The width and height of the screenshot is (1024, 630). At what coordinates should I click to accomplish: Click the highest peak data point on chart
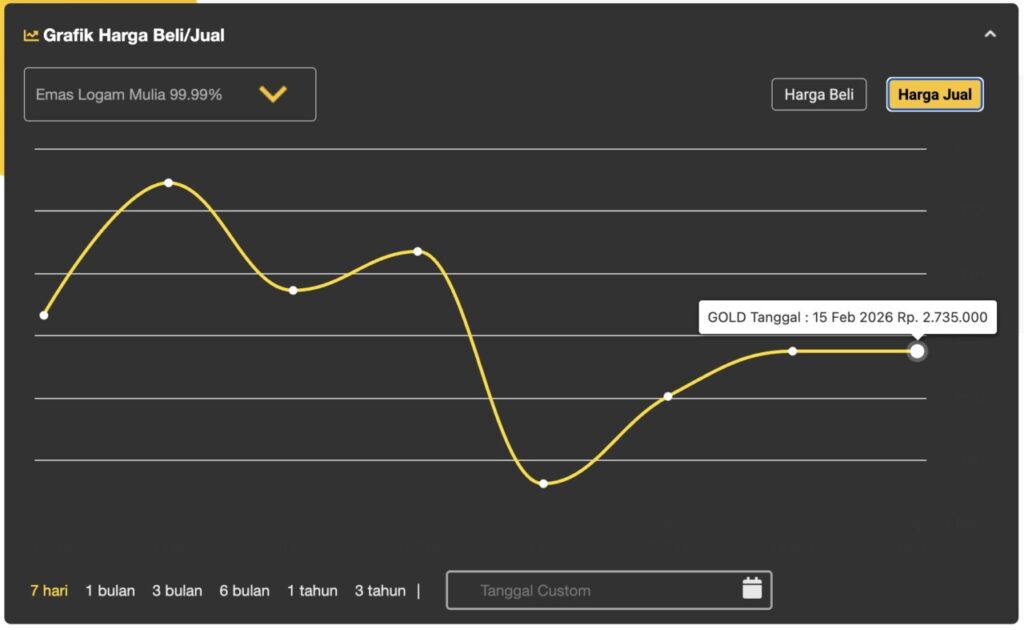click(168, 183)
